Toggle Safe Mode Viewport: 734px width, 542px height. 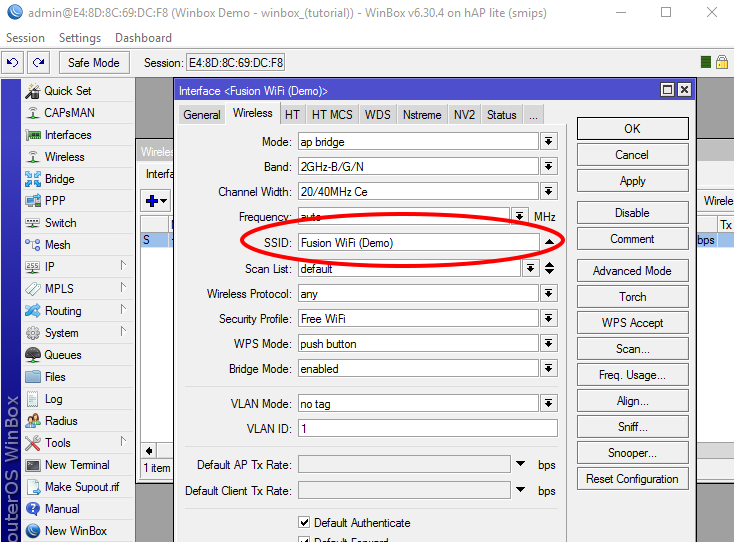(94, 63)
